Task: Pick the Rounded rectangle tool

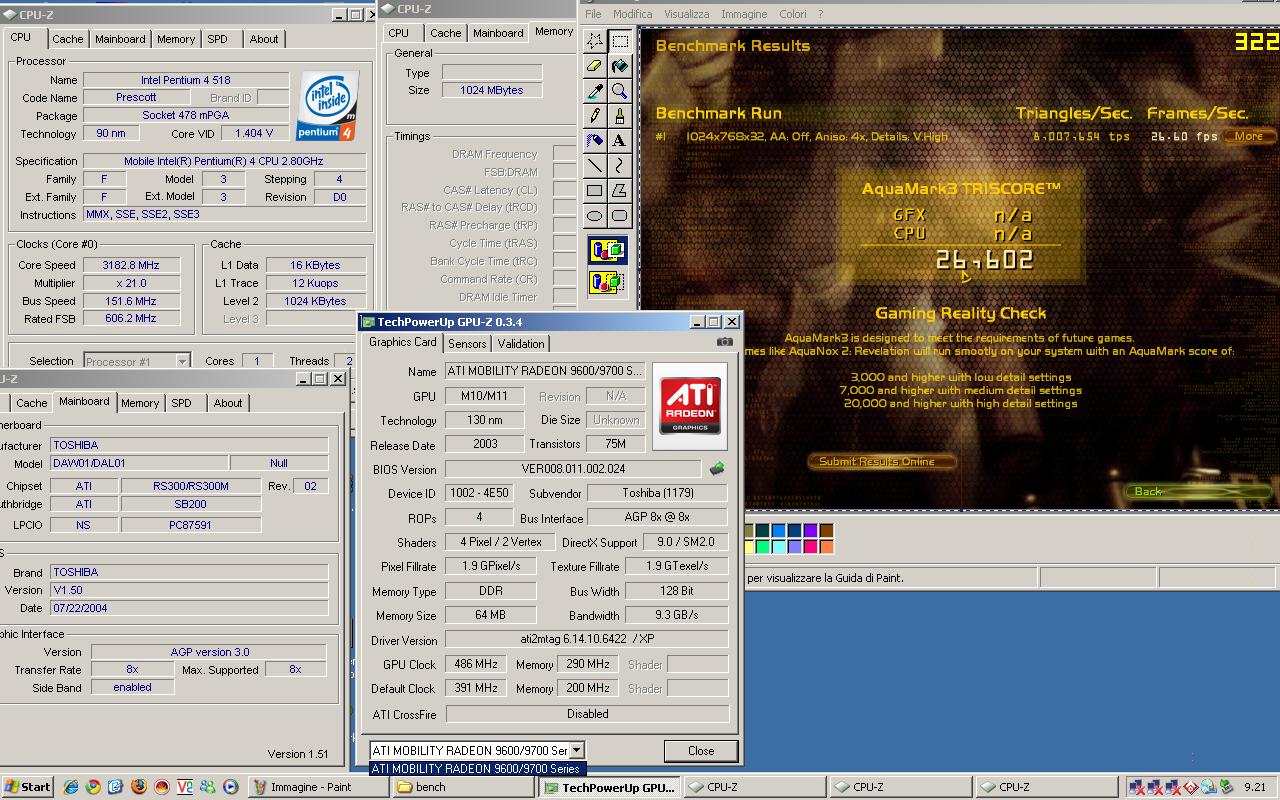Action: (x=620, y=216)
